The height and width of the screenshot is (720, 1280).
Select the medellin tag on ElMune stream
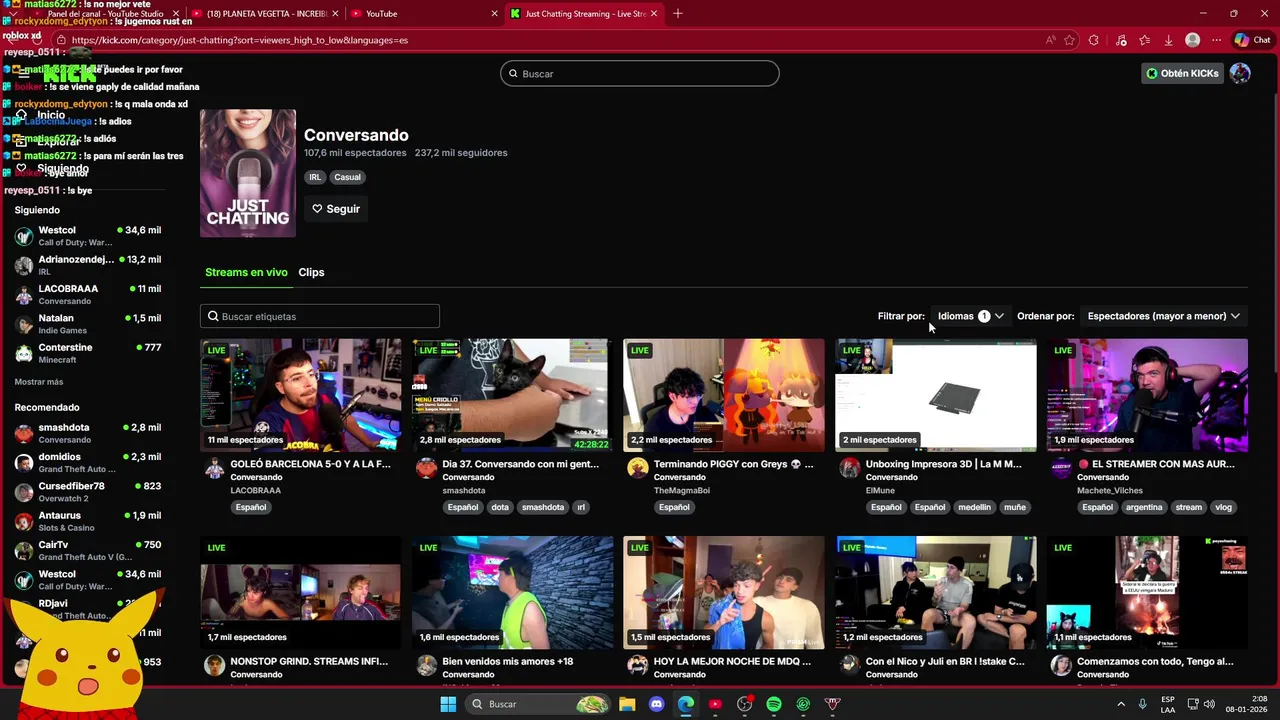click(x=974, y=507)
